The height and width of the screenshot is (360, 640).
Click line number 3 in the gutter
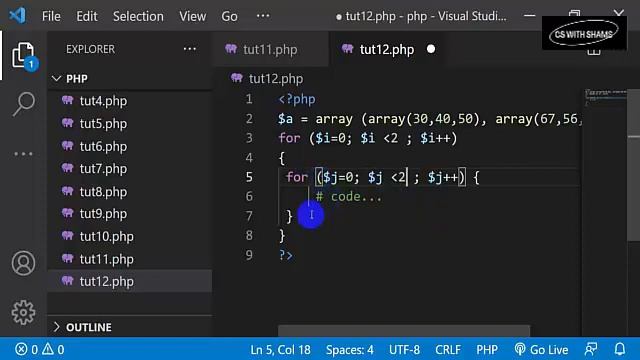pos(249,138)
